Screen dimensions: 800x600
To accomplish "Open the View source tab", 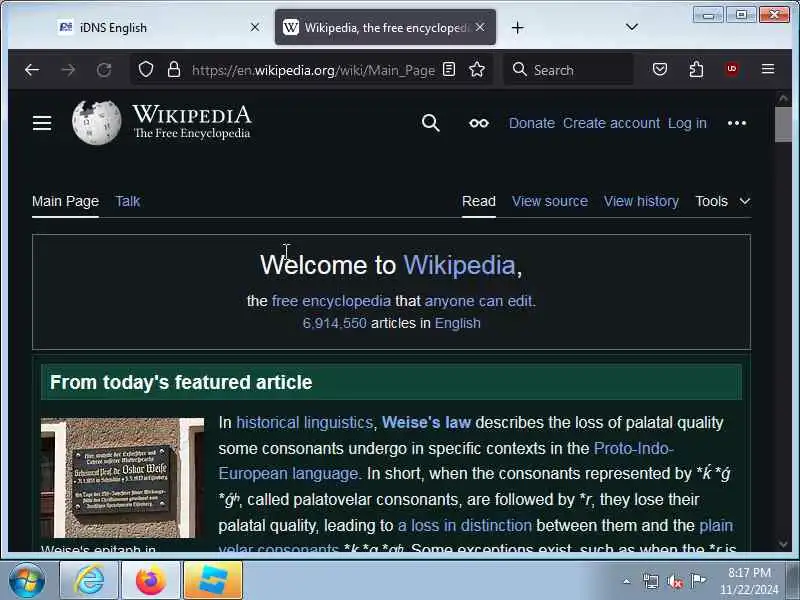I will [x=550, y=202].
